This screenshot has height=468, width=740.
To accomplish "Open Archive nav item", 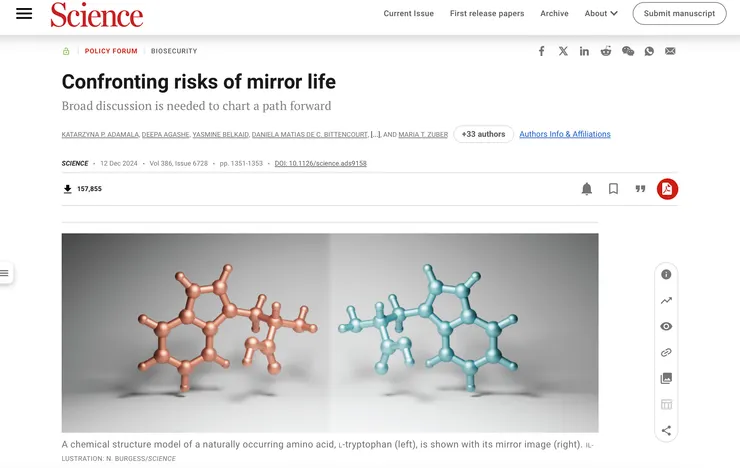I will click(x=555, y=13).
